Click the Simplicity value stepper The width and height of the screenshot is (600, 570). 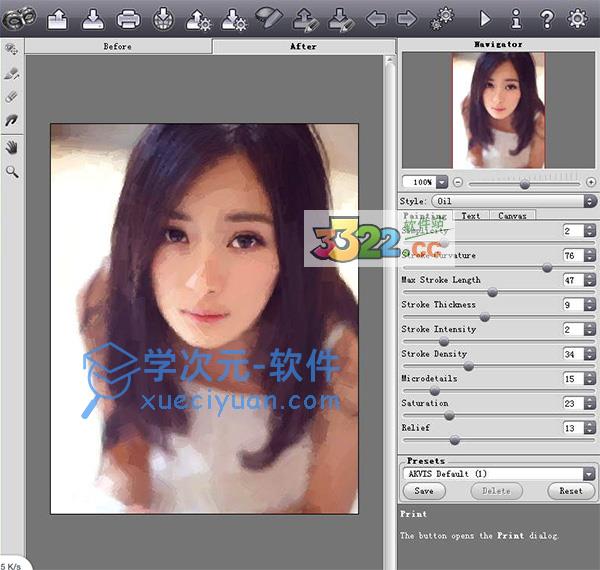point(590,231)
